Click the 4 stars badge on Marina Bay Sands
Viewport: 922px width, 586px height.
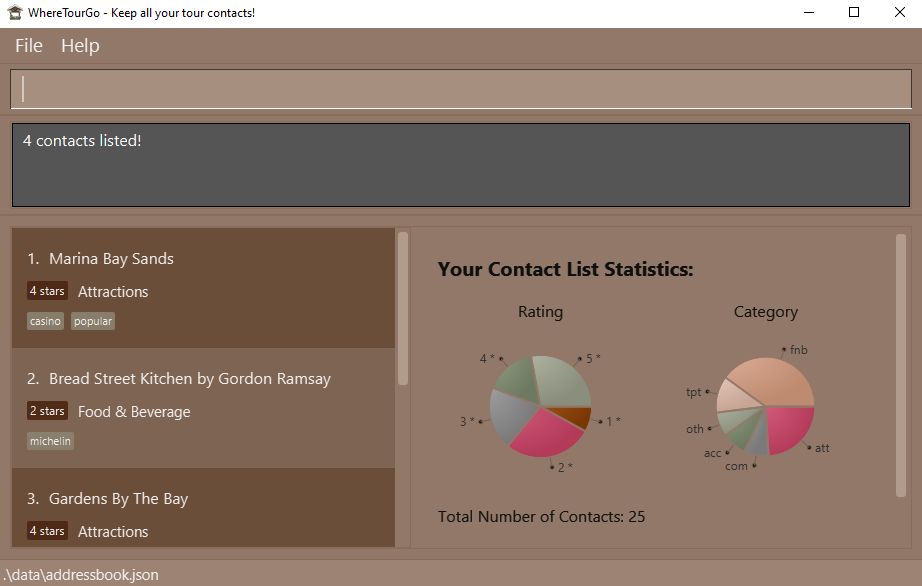pyautogui.click(x=47, y=291)
